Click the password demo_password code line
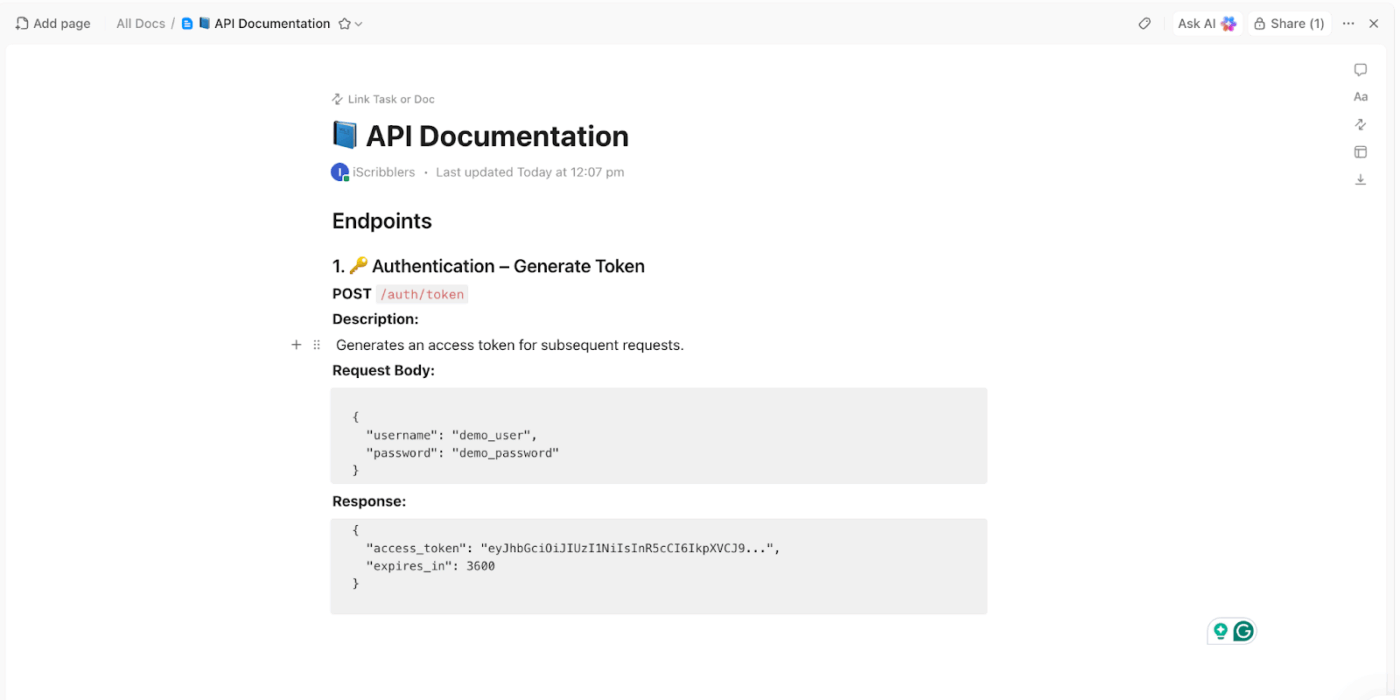The image size is (1400, 700). [463, 453]
